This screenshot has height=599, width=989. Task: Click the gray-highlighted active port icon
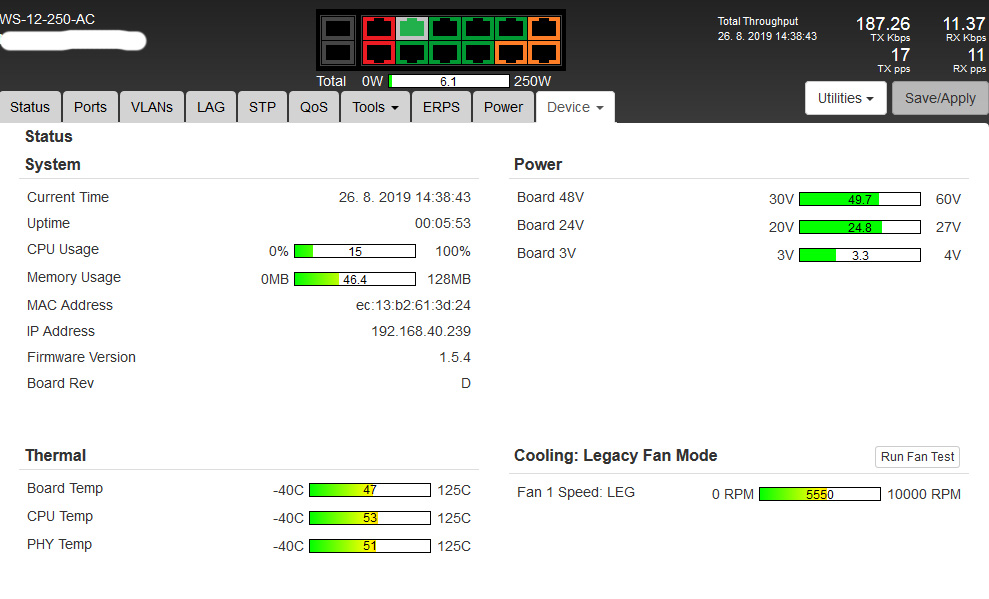[x=411, y=28]
